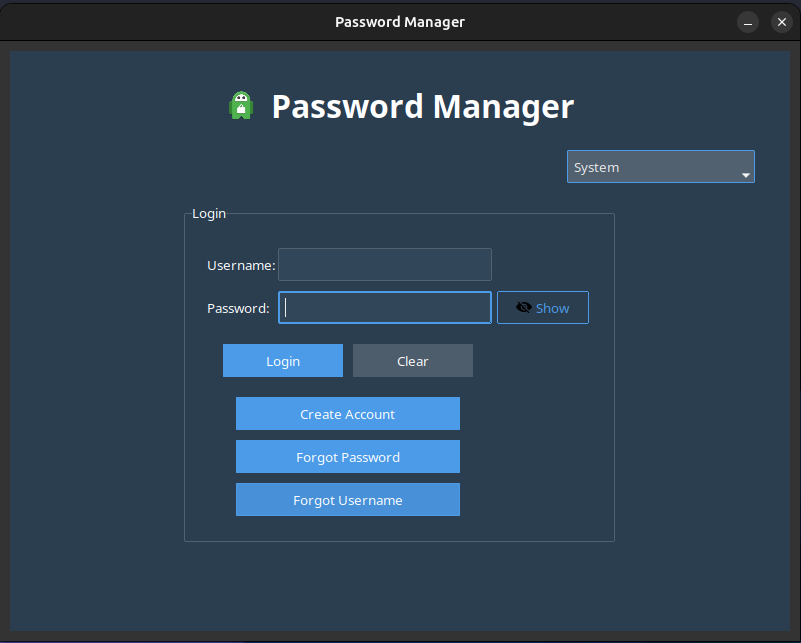Screen dimensions: 801x643
Task: Click the large Password Manager heading
Action: pos(422,107)
